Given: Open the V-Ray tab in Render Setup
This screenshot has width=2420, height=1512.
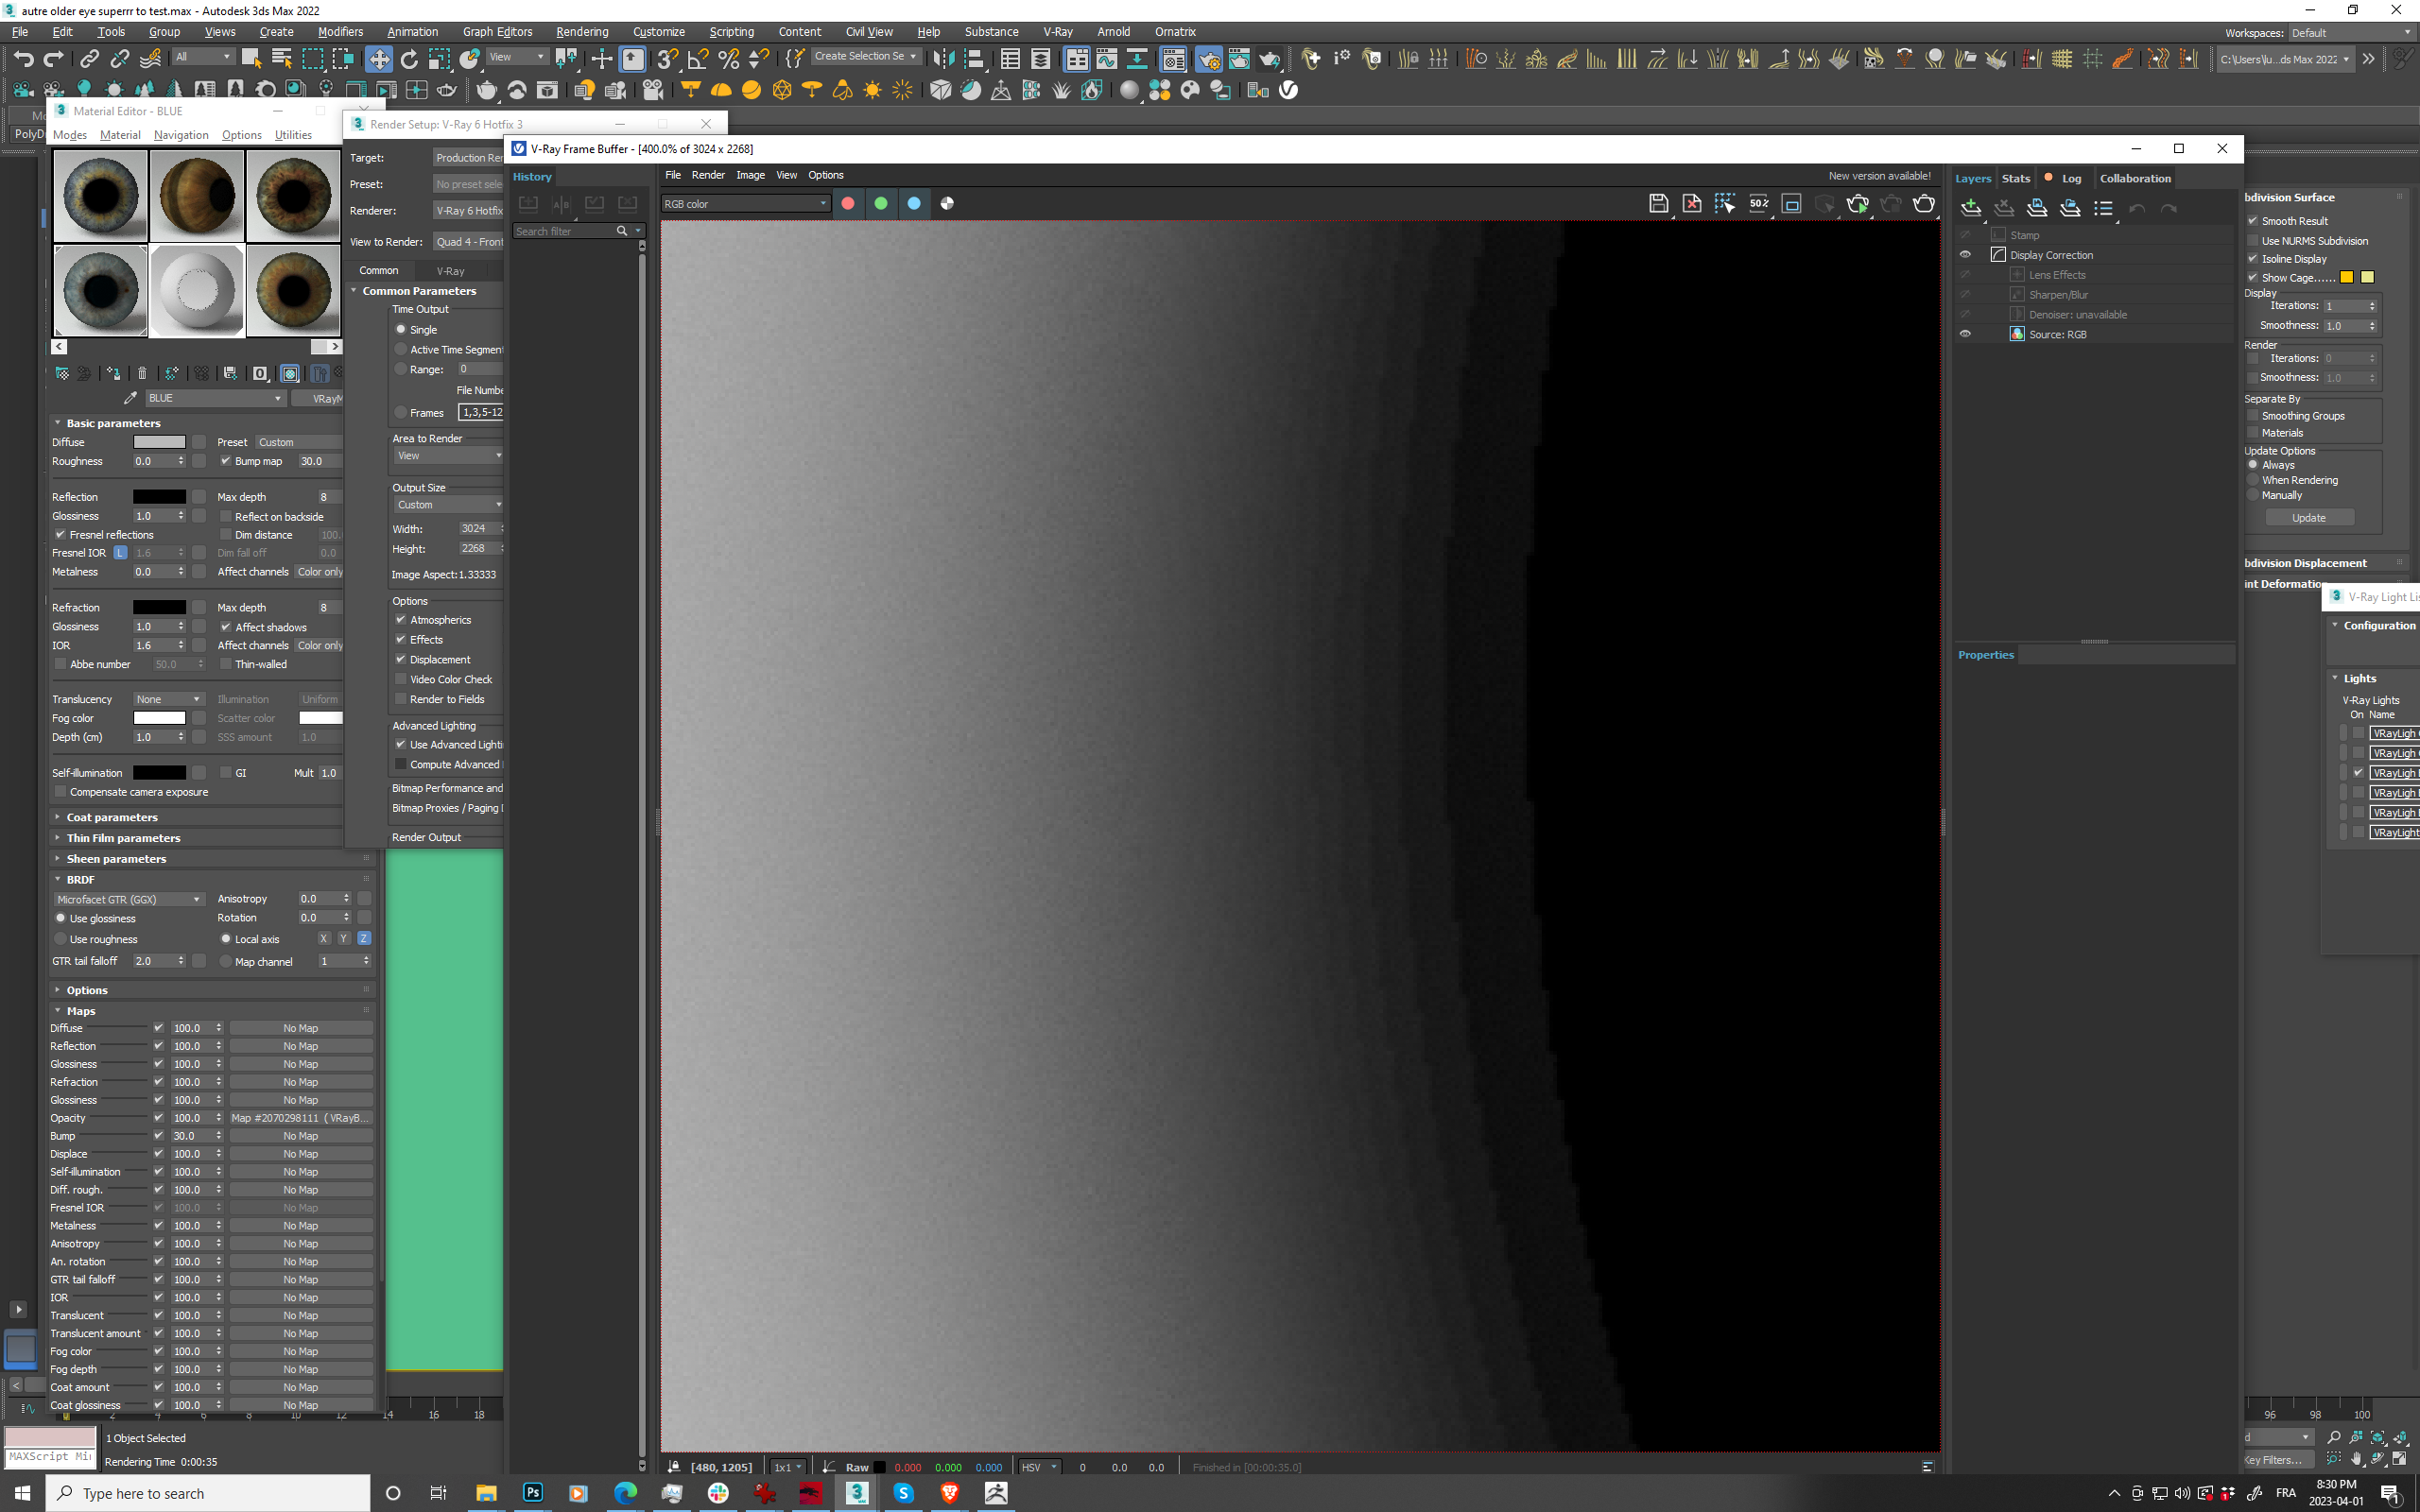Looking at the screenshot, I should point(450,271).
